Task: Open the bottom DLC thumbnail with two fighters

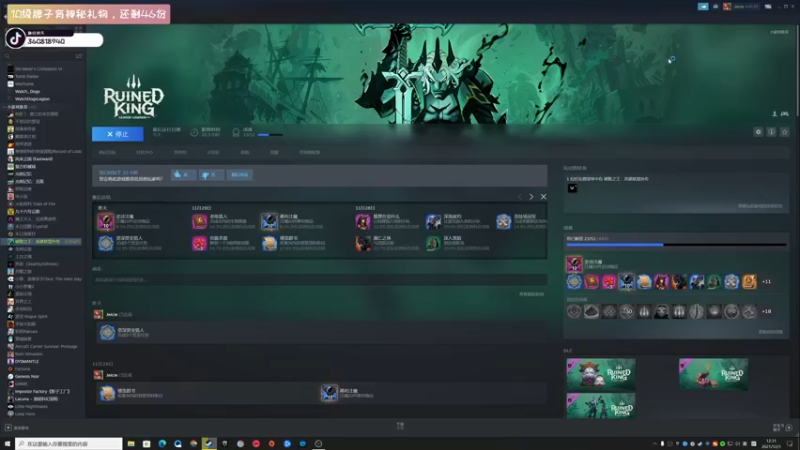Action: (601, 406)
